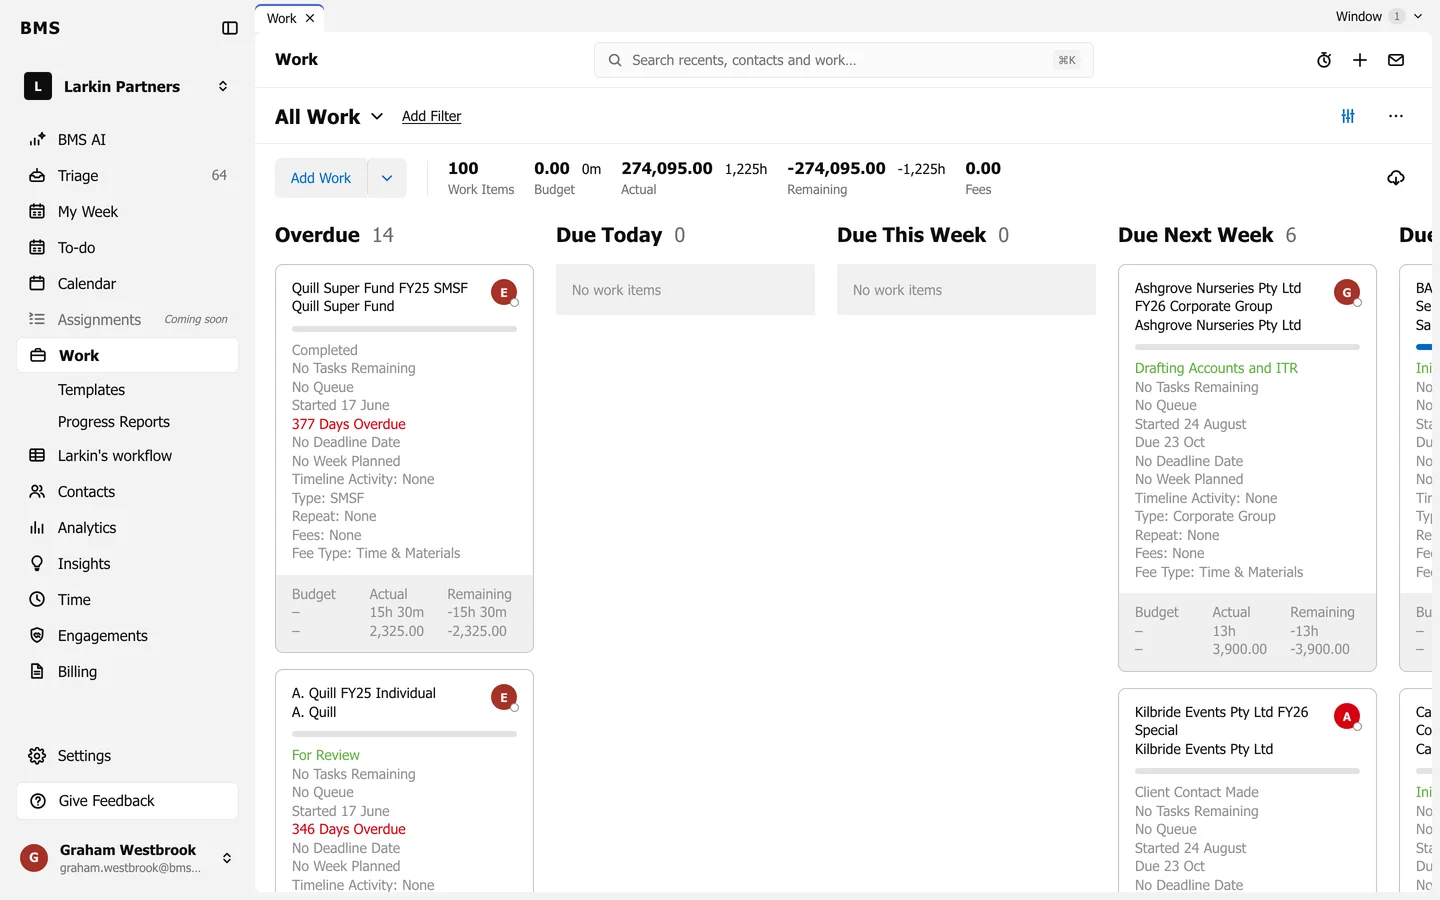Close the Work tab

[x=310, y=18]
